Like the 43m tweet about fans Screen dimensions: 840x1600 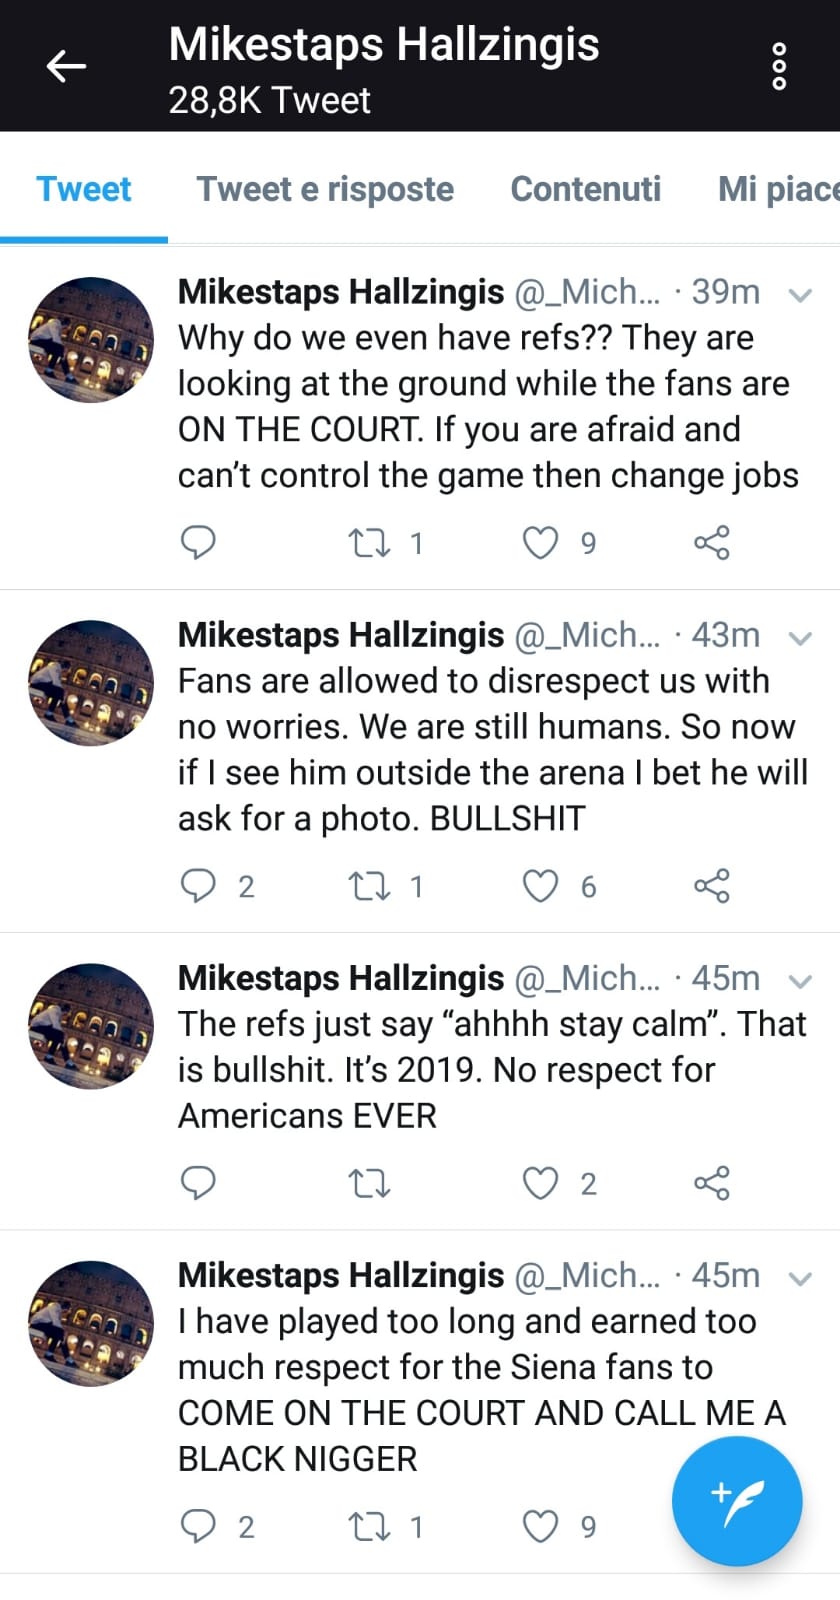pyautogui.click(x=541, y=885)
